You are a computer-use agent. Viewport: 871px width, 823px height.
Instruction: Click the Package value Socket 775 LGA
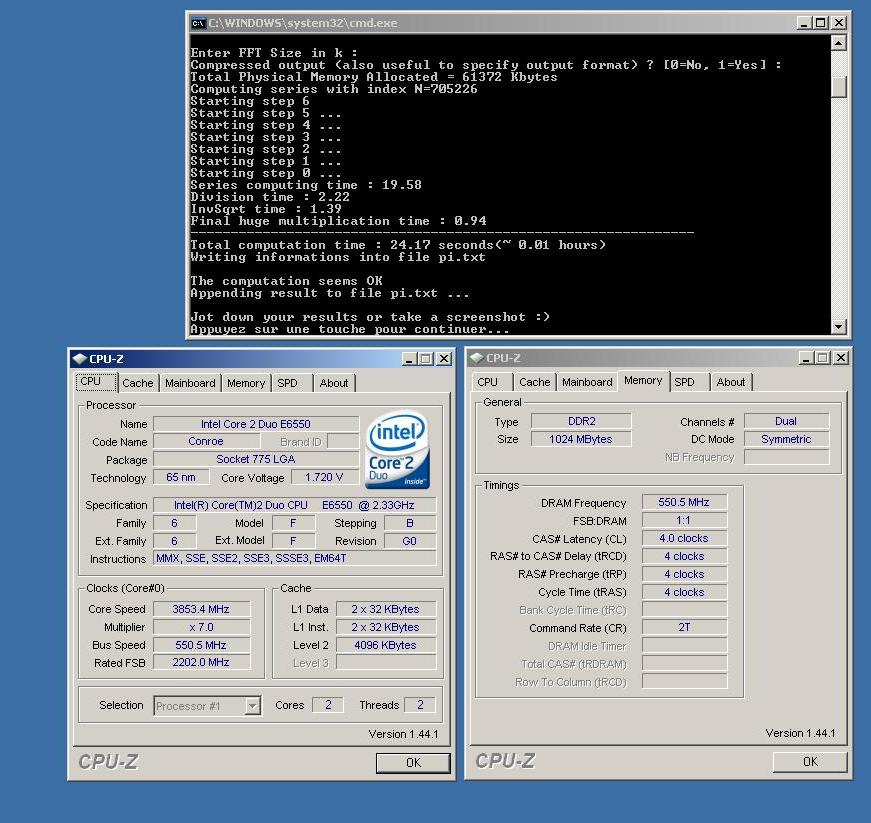pos(256,459)
